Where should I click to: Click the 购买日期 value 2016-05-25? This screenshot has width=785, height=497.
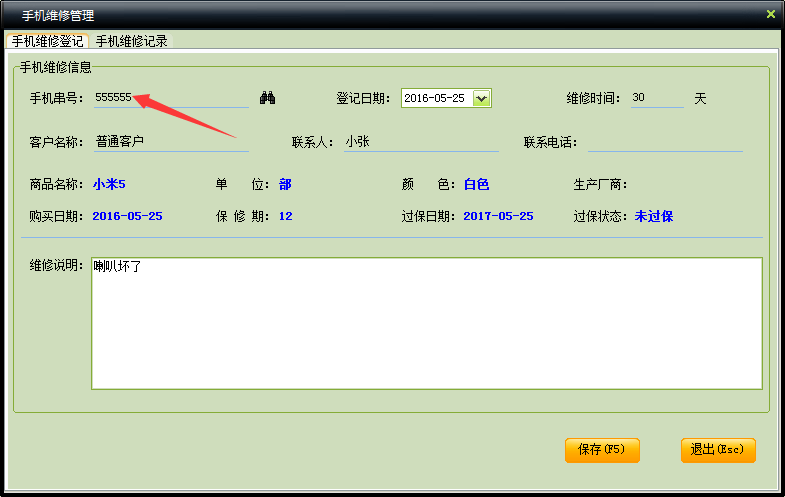pos(128,216)
